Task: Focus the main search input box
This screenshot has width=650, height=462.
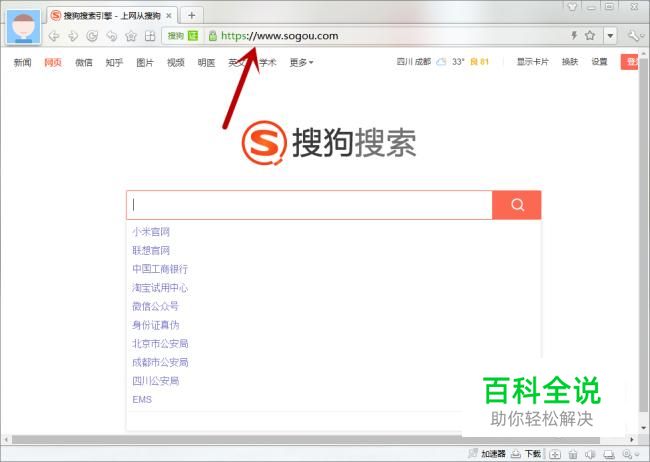Action: [x=309, y=205]
